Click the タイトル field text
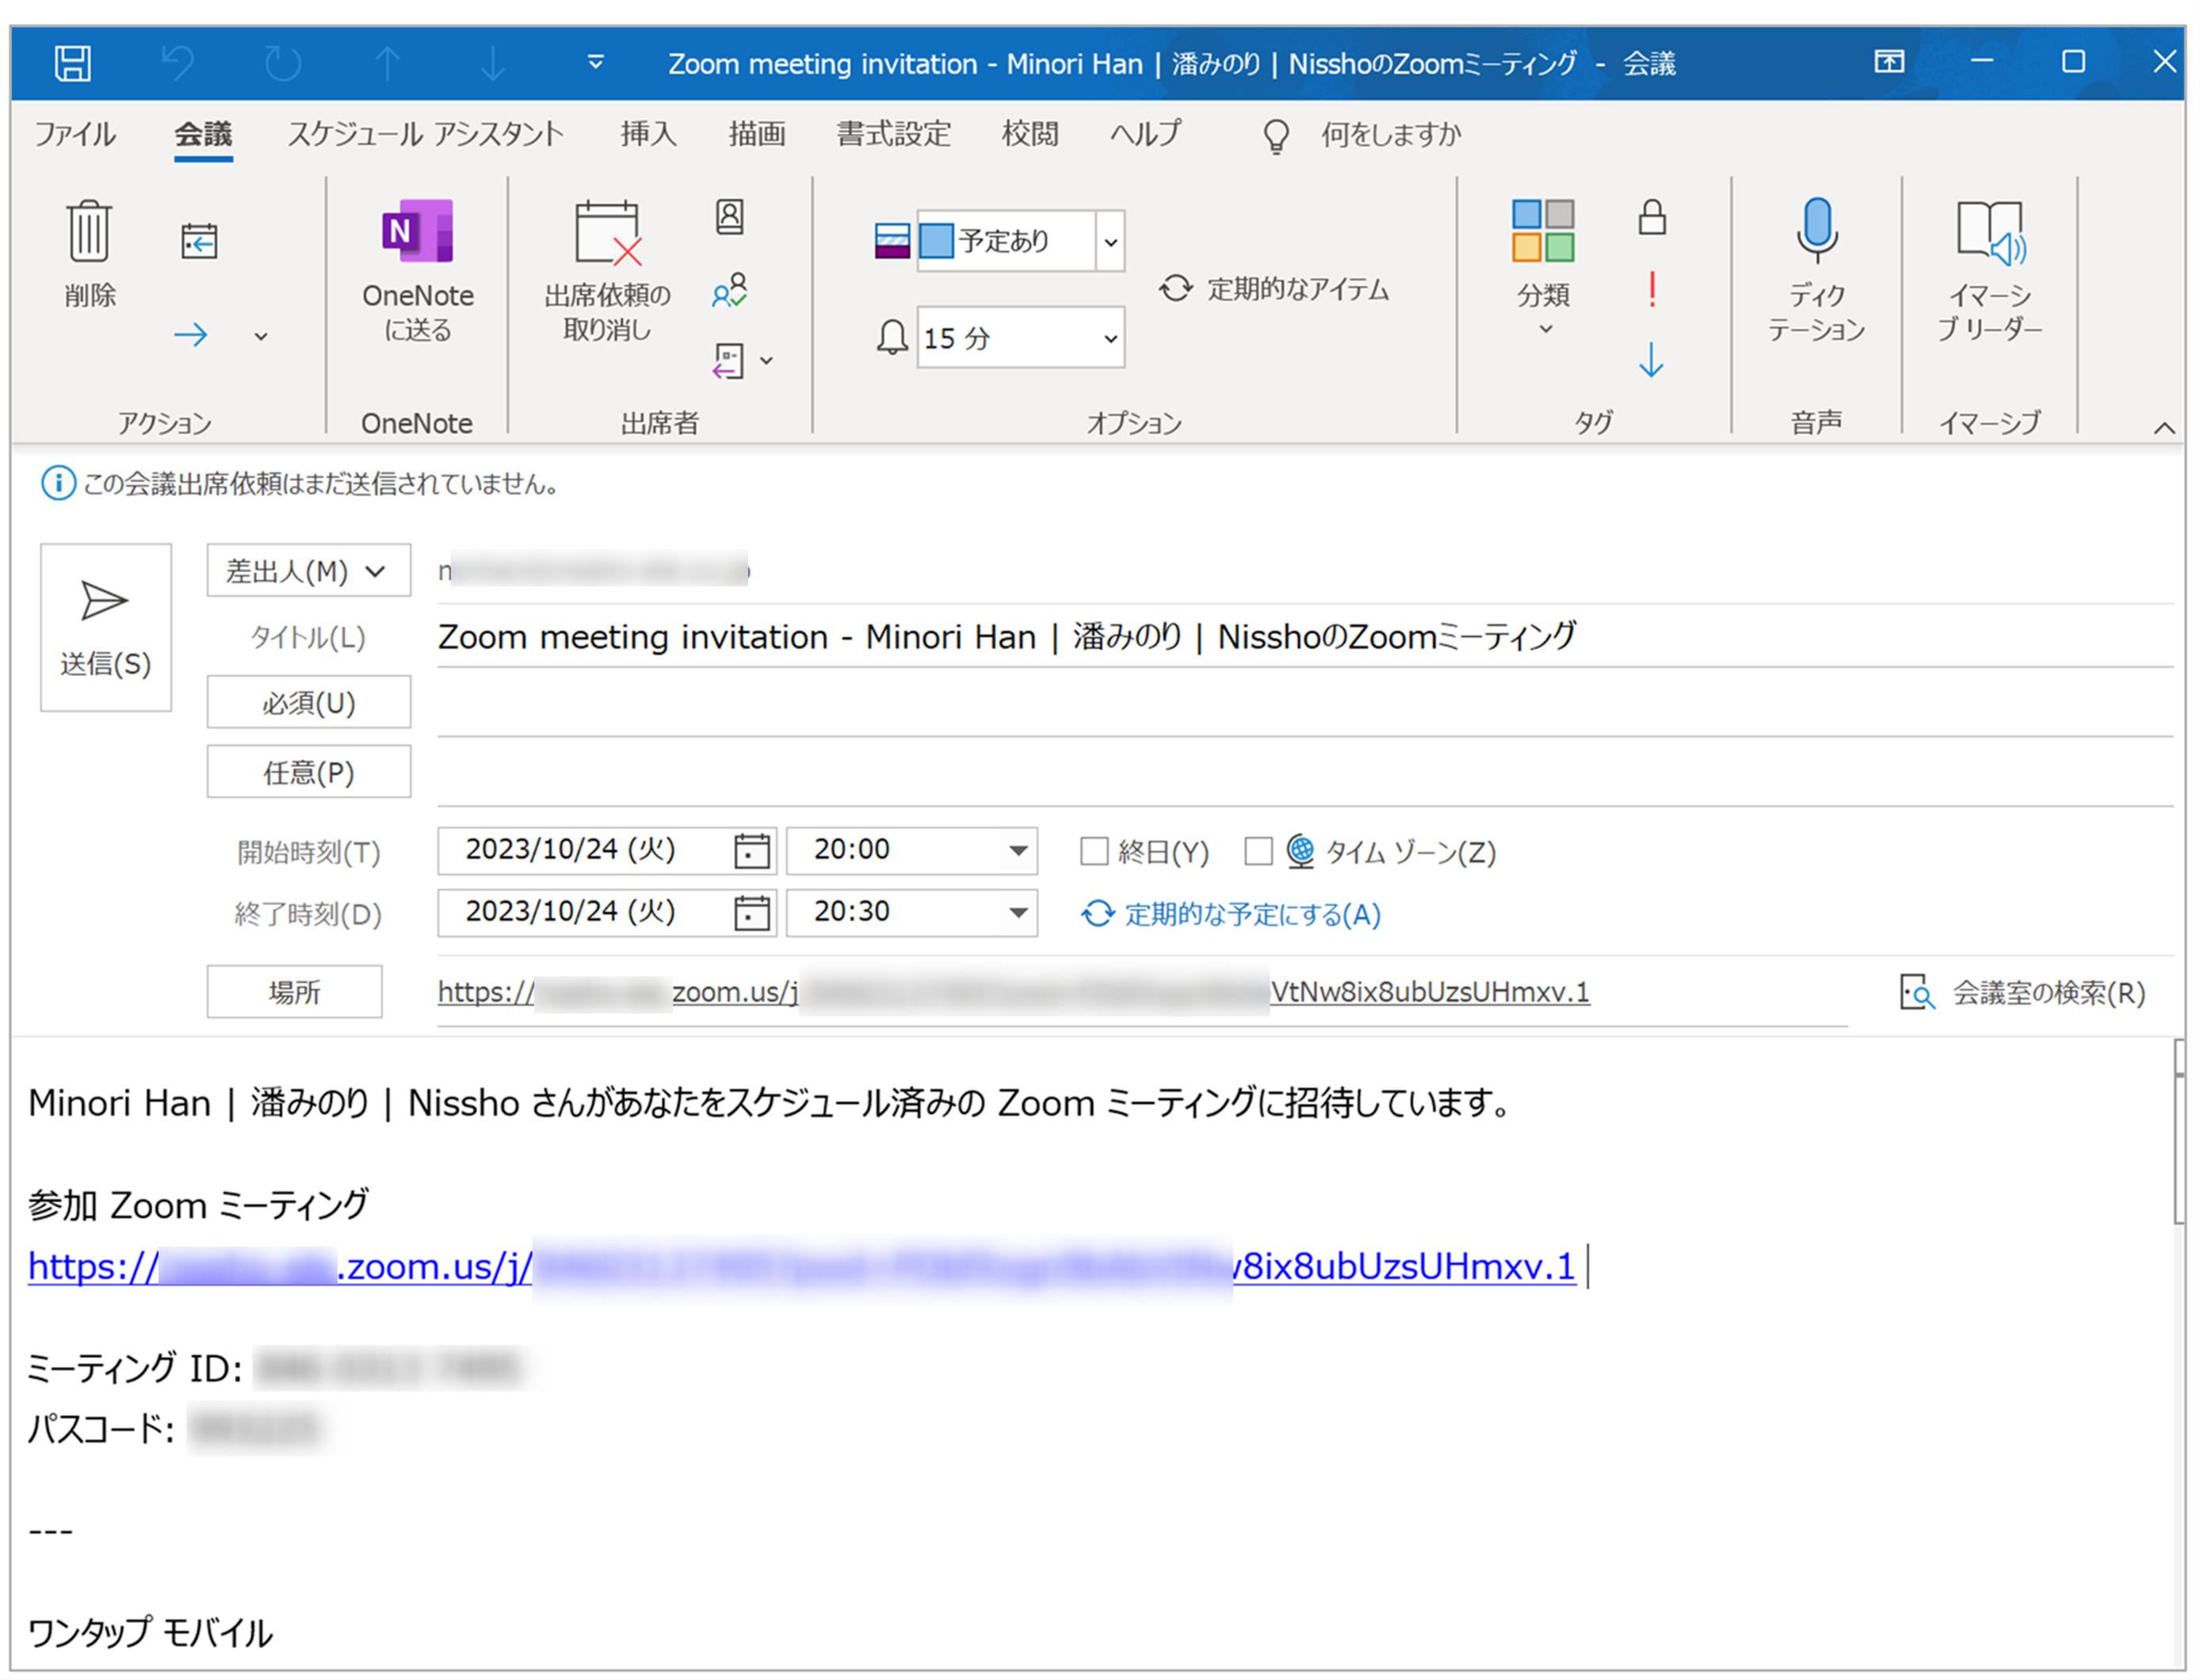 (x=1006, y=636)
